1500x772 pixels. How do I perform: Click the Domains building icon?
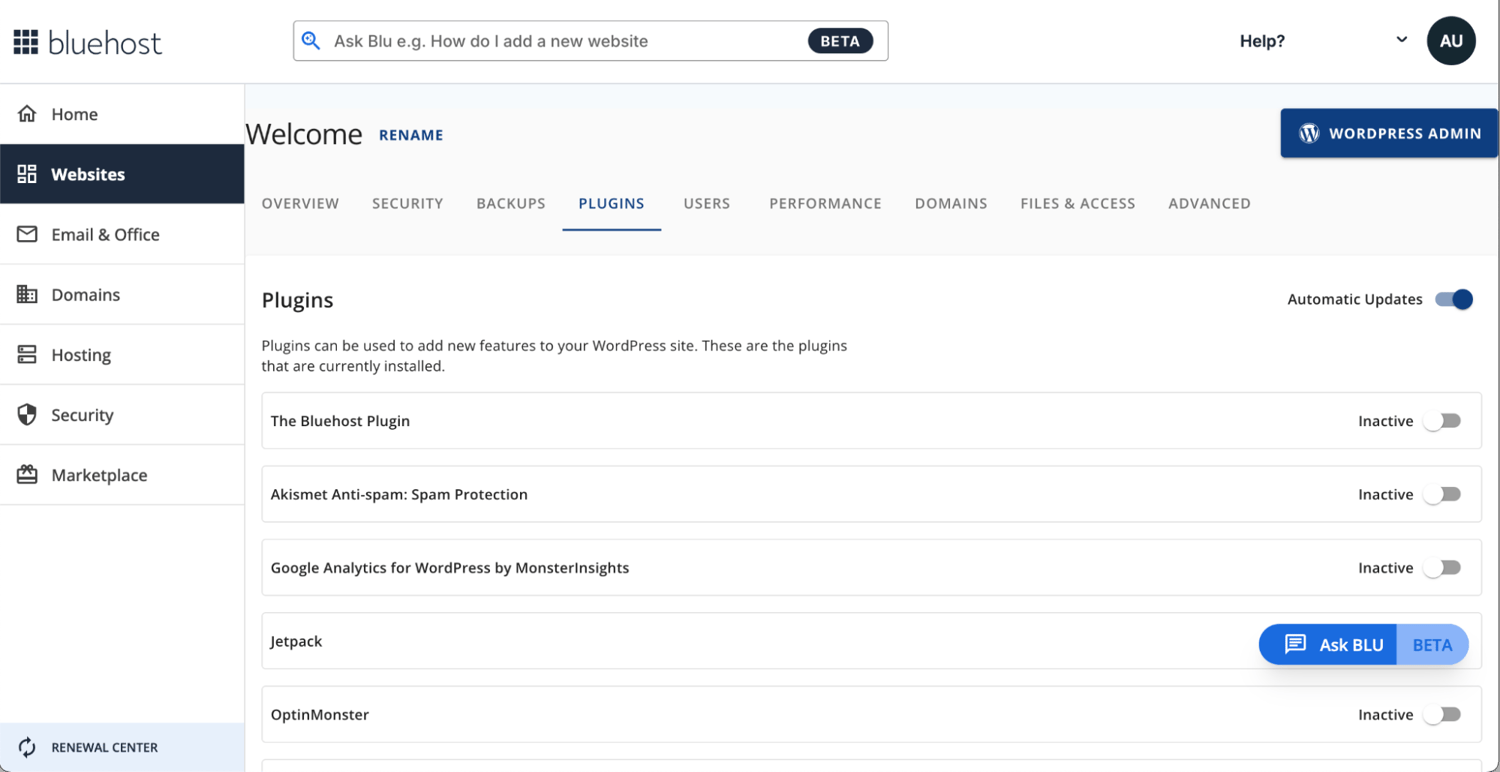click(27, 294)
